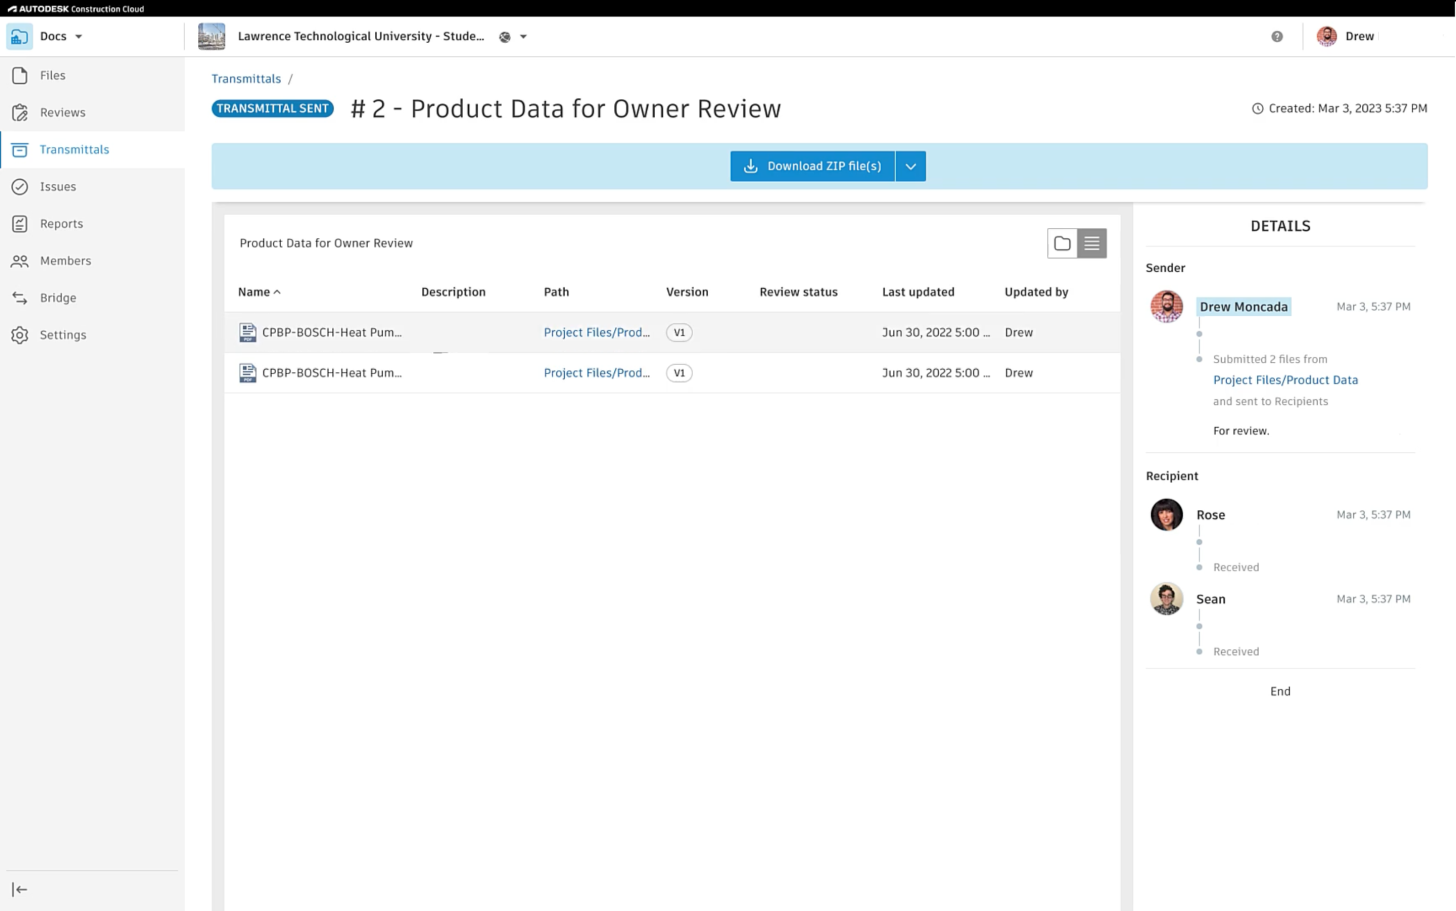
Task: Switch to list view toggle
Action: (x=1092, y=243)
